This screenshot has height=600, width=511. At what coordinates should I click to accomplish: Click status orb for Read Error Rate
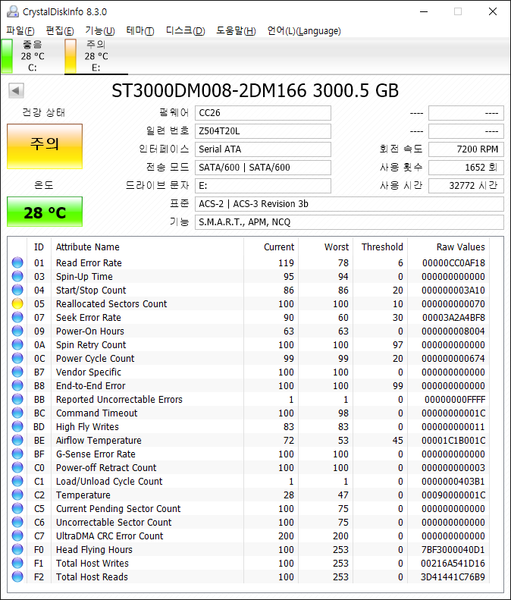pos(17,262)
